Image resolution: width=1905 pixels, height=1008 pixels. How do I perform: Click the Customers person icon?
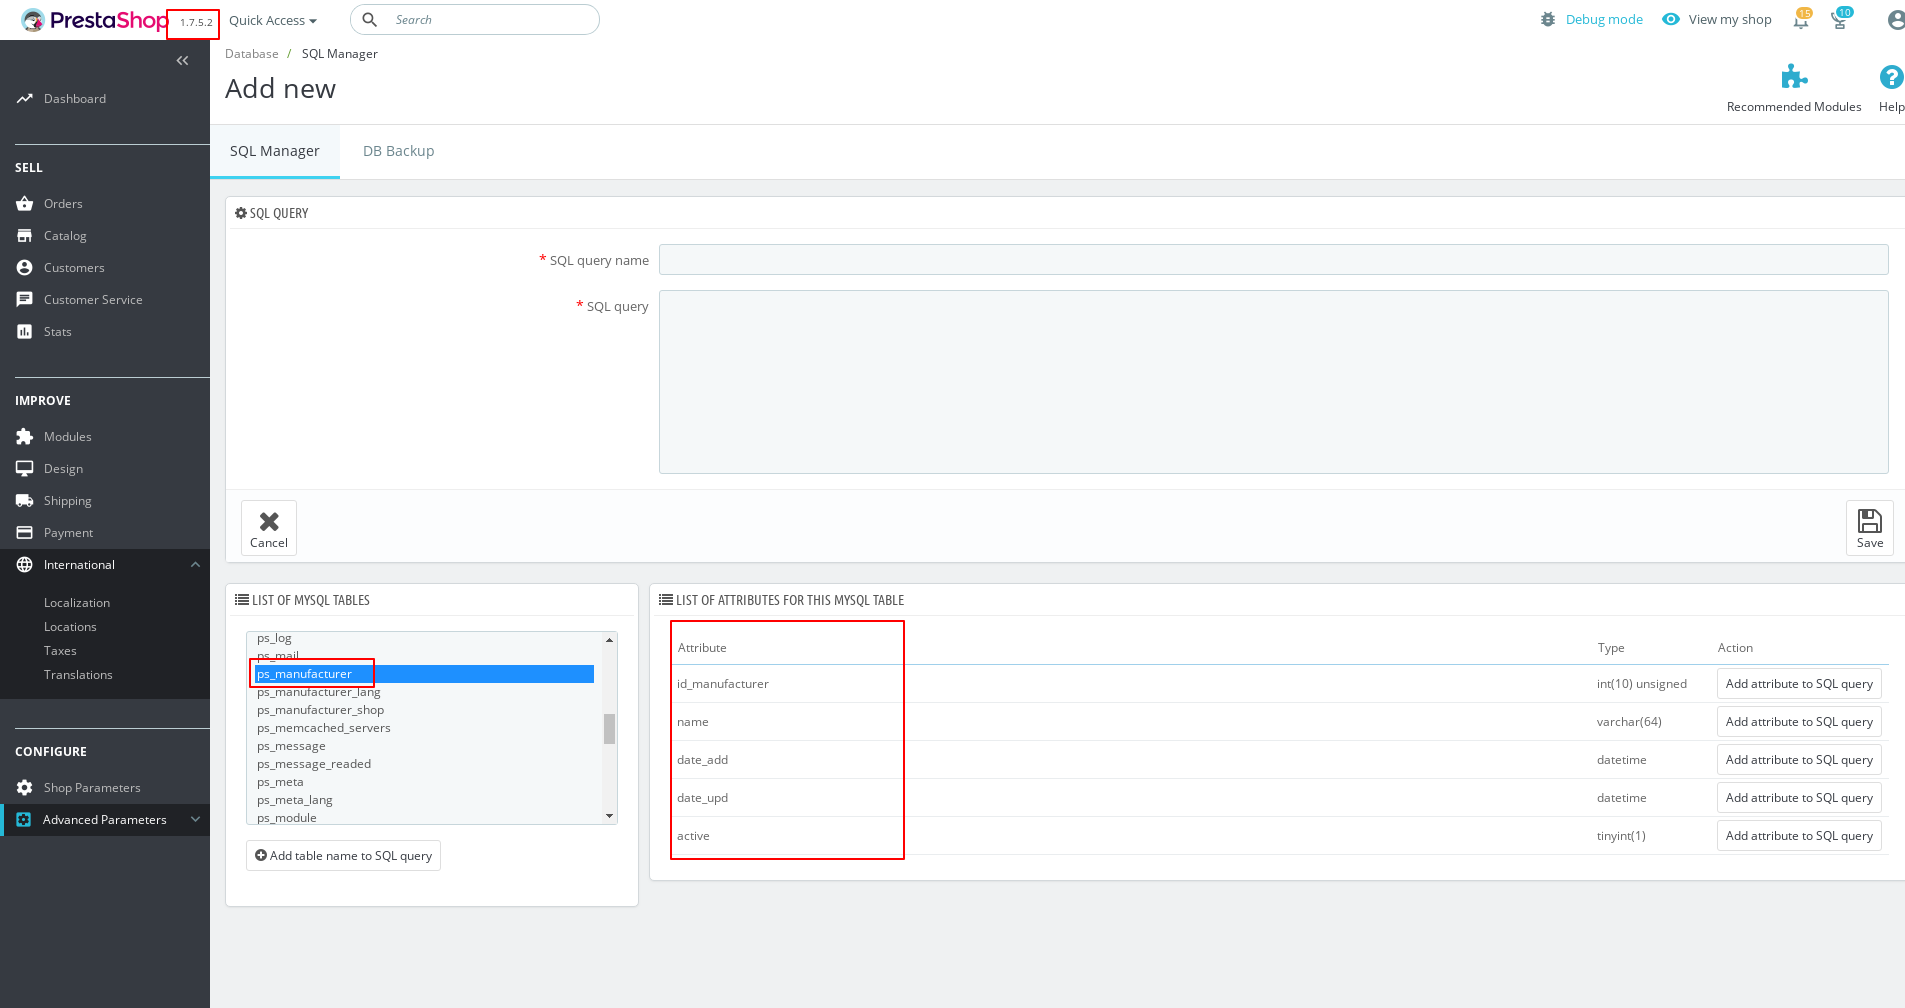(25, 268)
